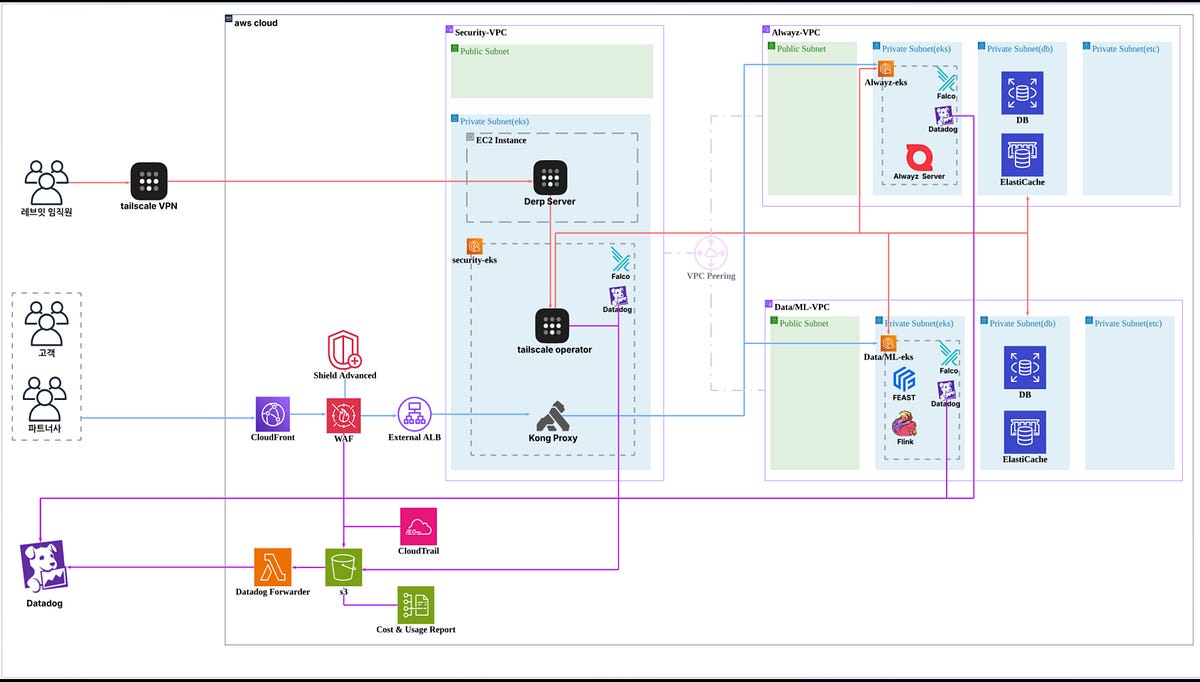This screenshot has width=1200, height=682.
Task: Select the ElastiCache icon in Alwayz-VPC
Action: pos(1022,154)
